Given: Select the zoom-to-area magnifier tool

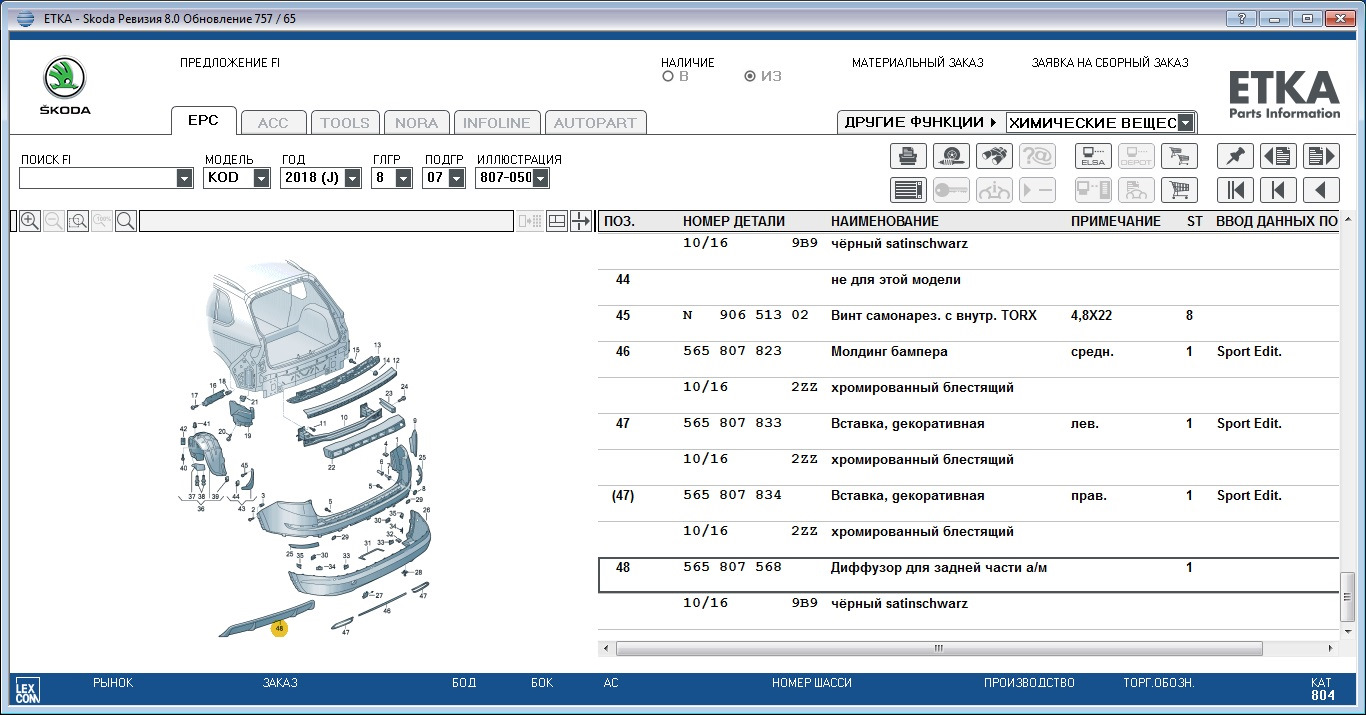Looking at the screenshot, I should point(78,221).
